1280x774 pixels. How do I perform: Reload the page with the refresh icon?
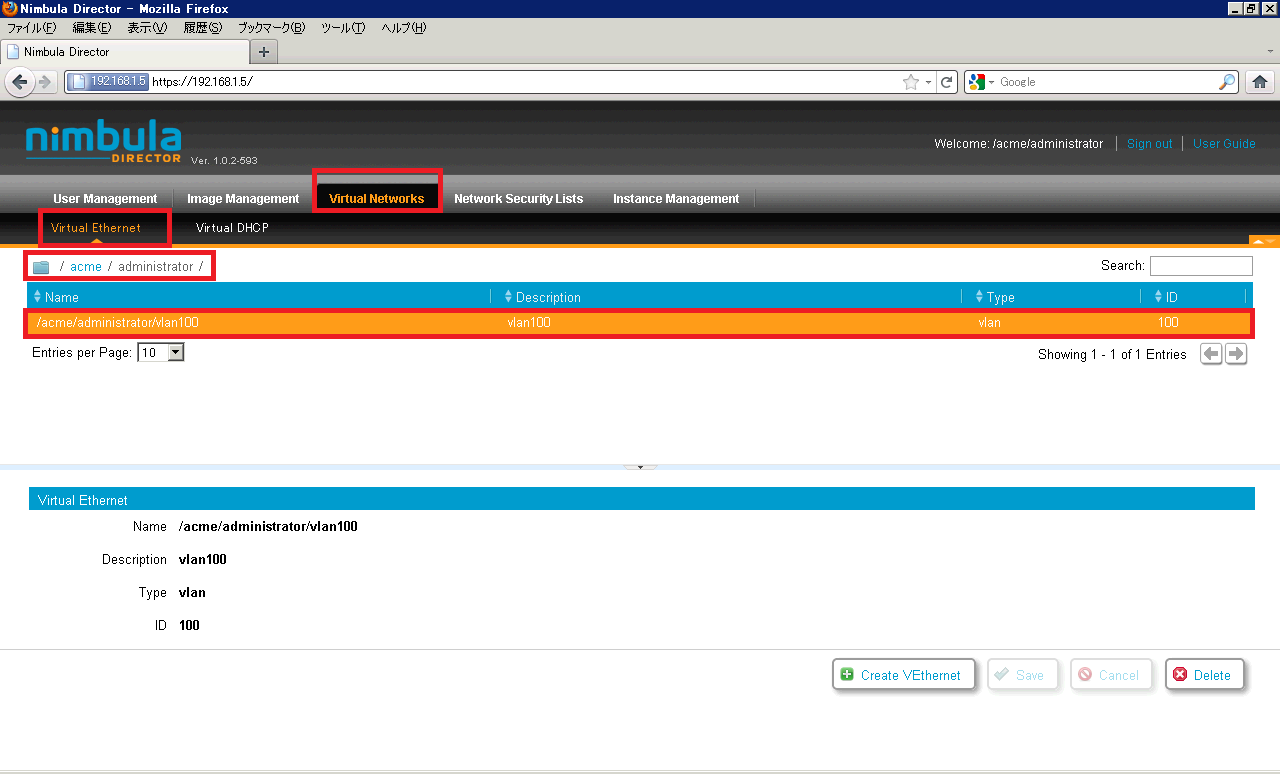pos(946,82)
